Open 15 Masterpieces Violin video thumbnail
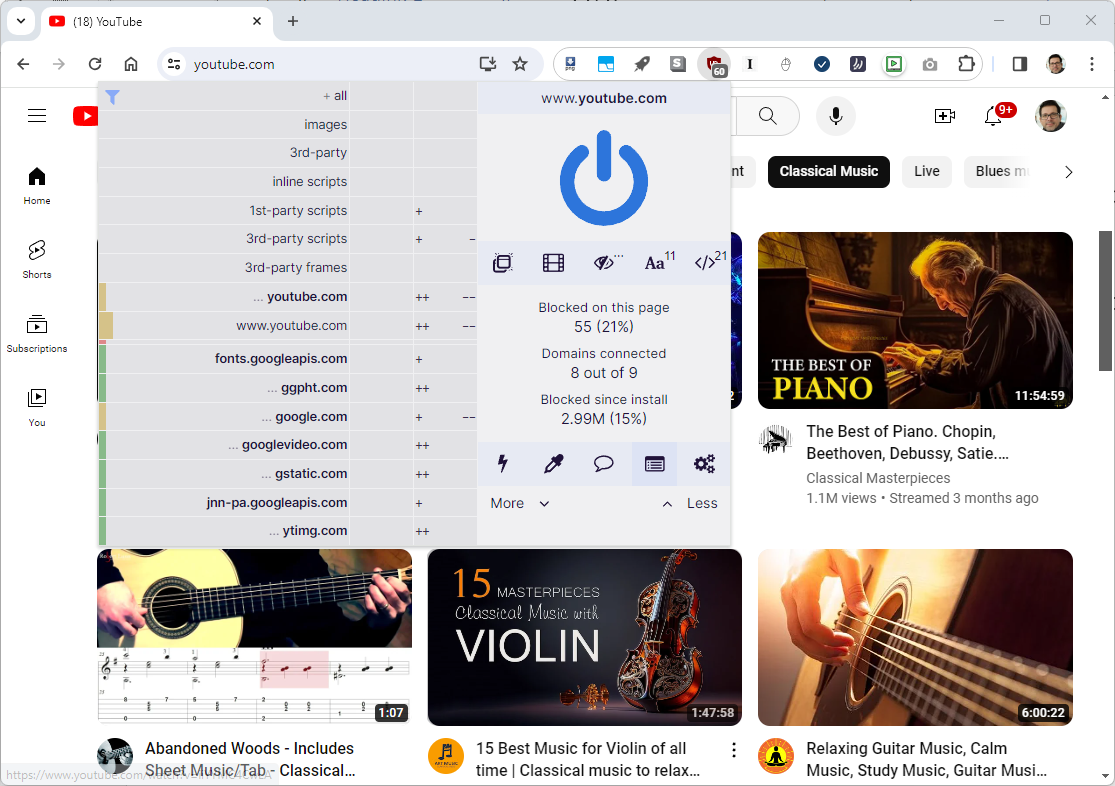Image resolution: width=1115 pixels, height=786 pixels. click(x=585, y=637)
